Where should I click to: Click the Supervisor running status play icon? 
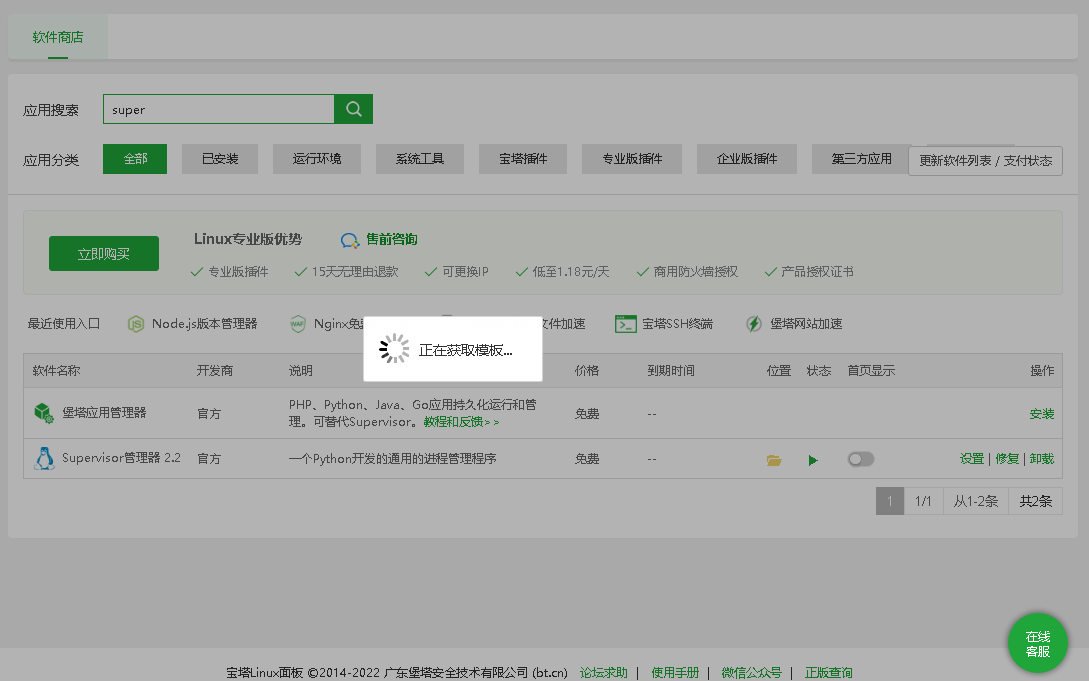[813, 460]
